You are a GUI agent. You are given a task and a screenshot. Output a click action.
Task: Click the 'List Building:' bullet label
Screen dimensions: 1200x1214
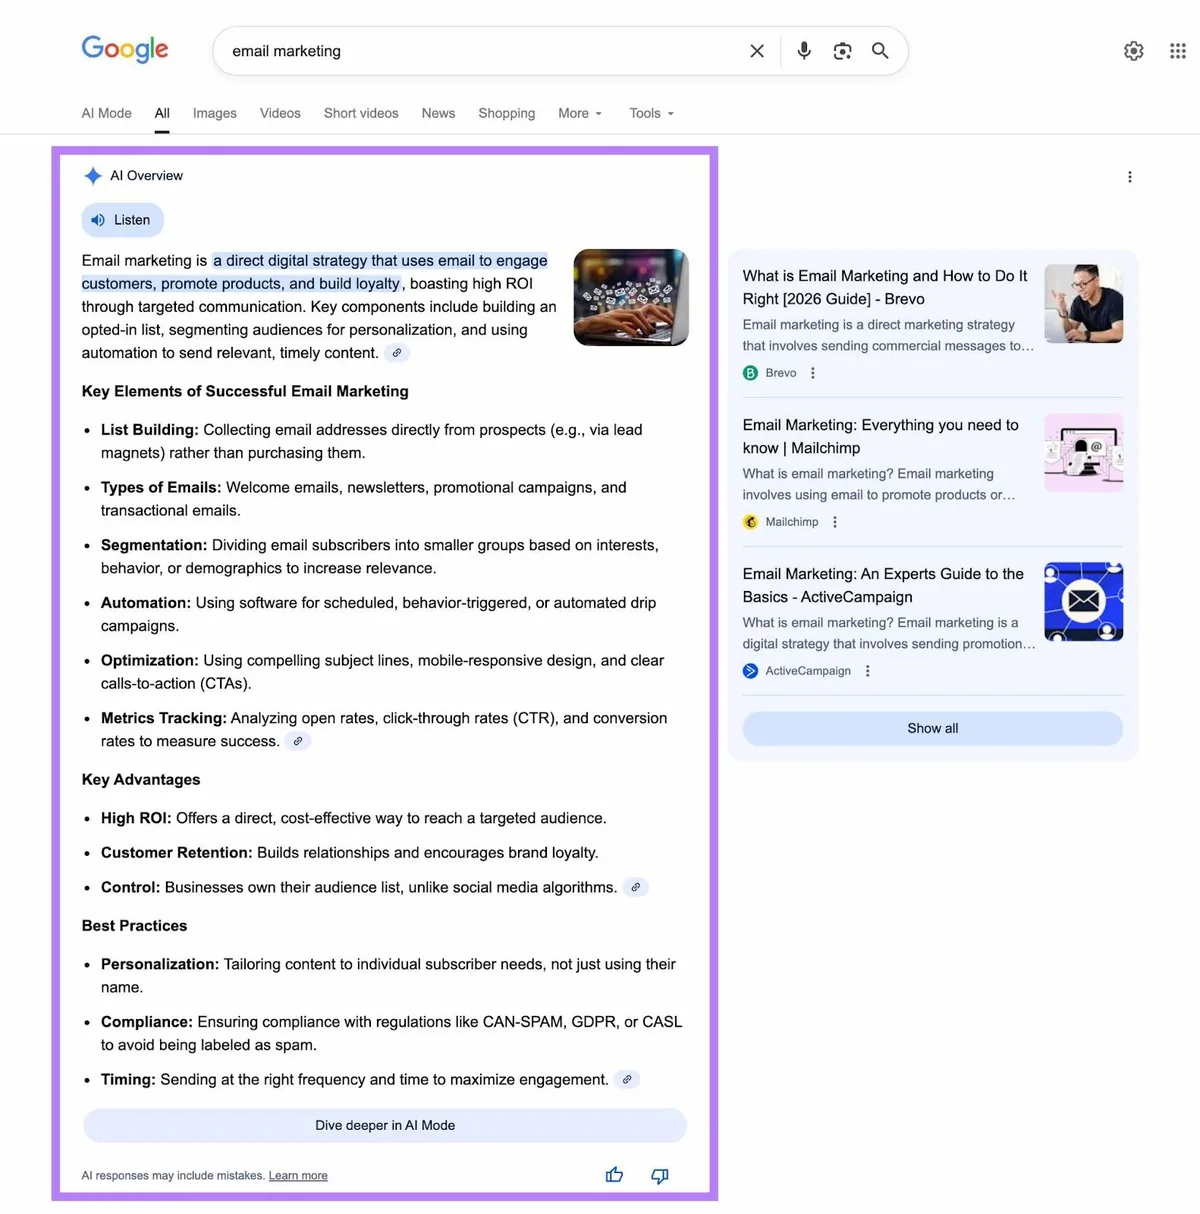(x=150, y=430)
